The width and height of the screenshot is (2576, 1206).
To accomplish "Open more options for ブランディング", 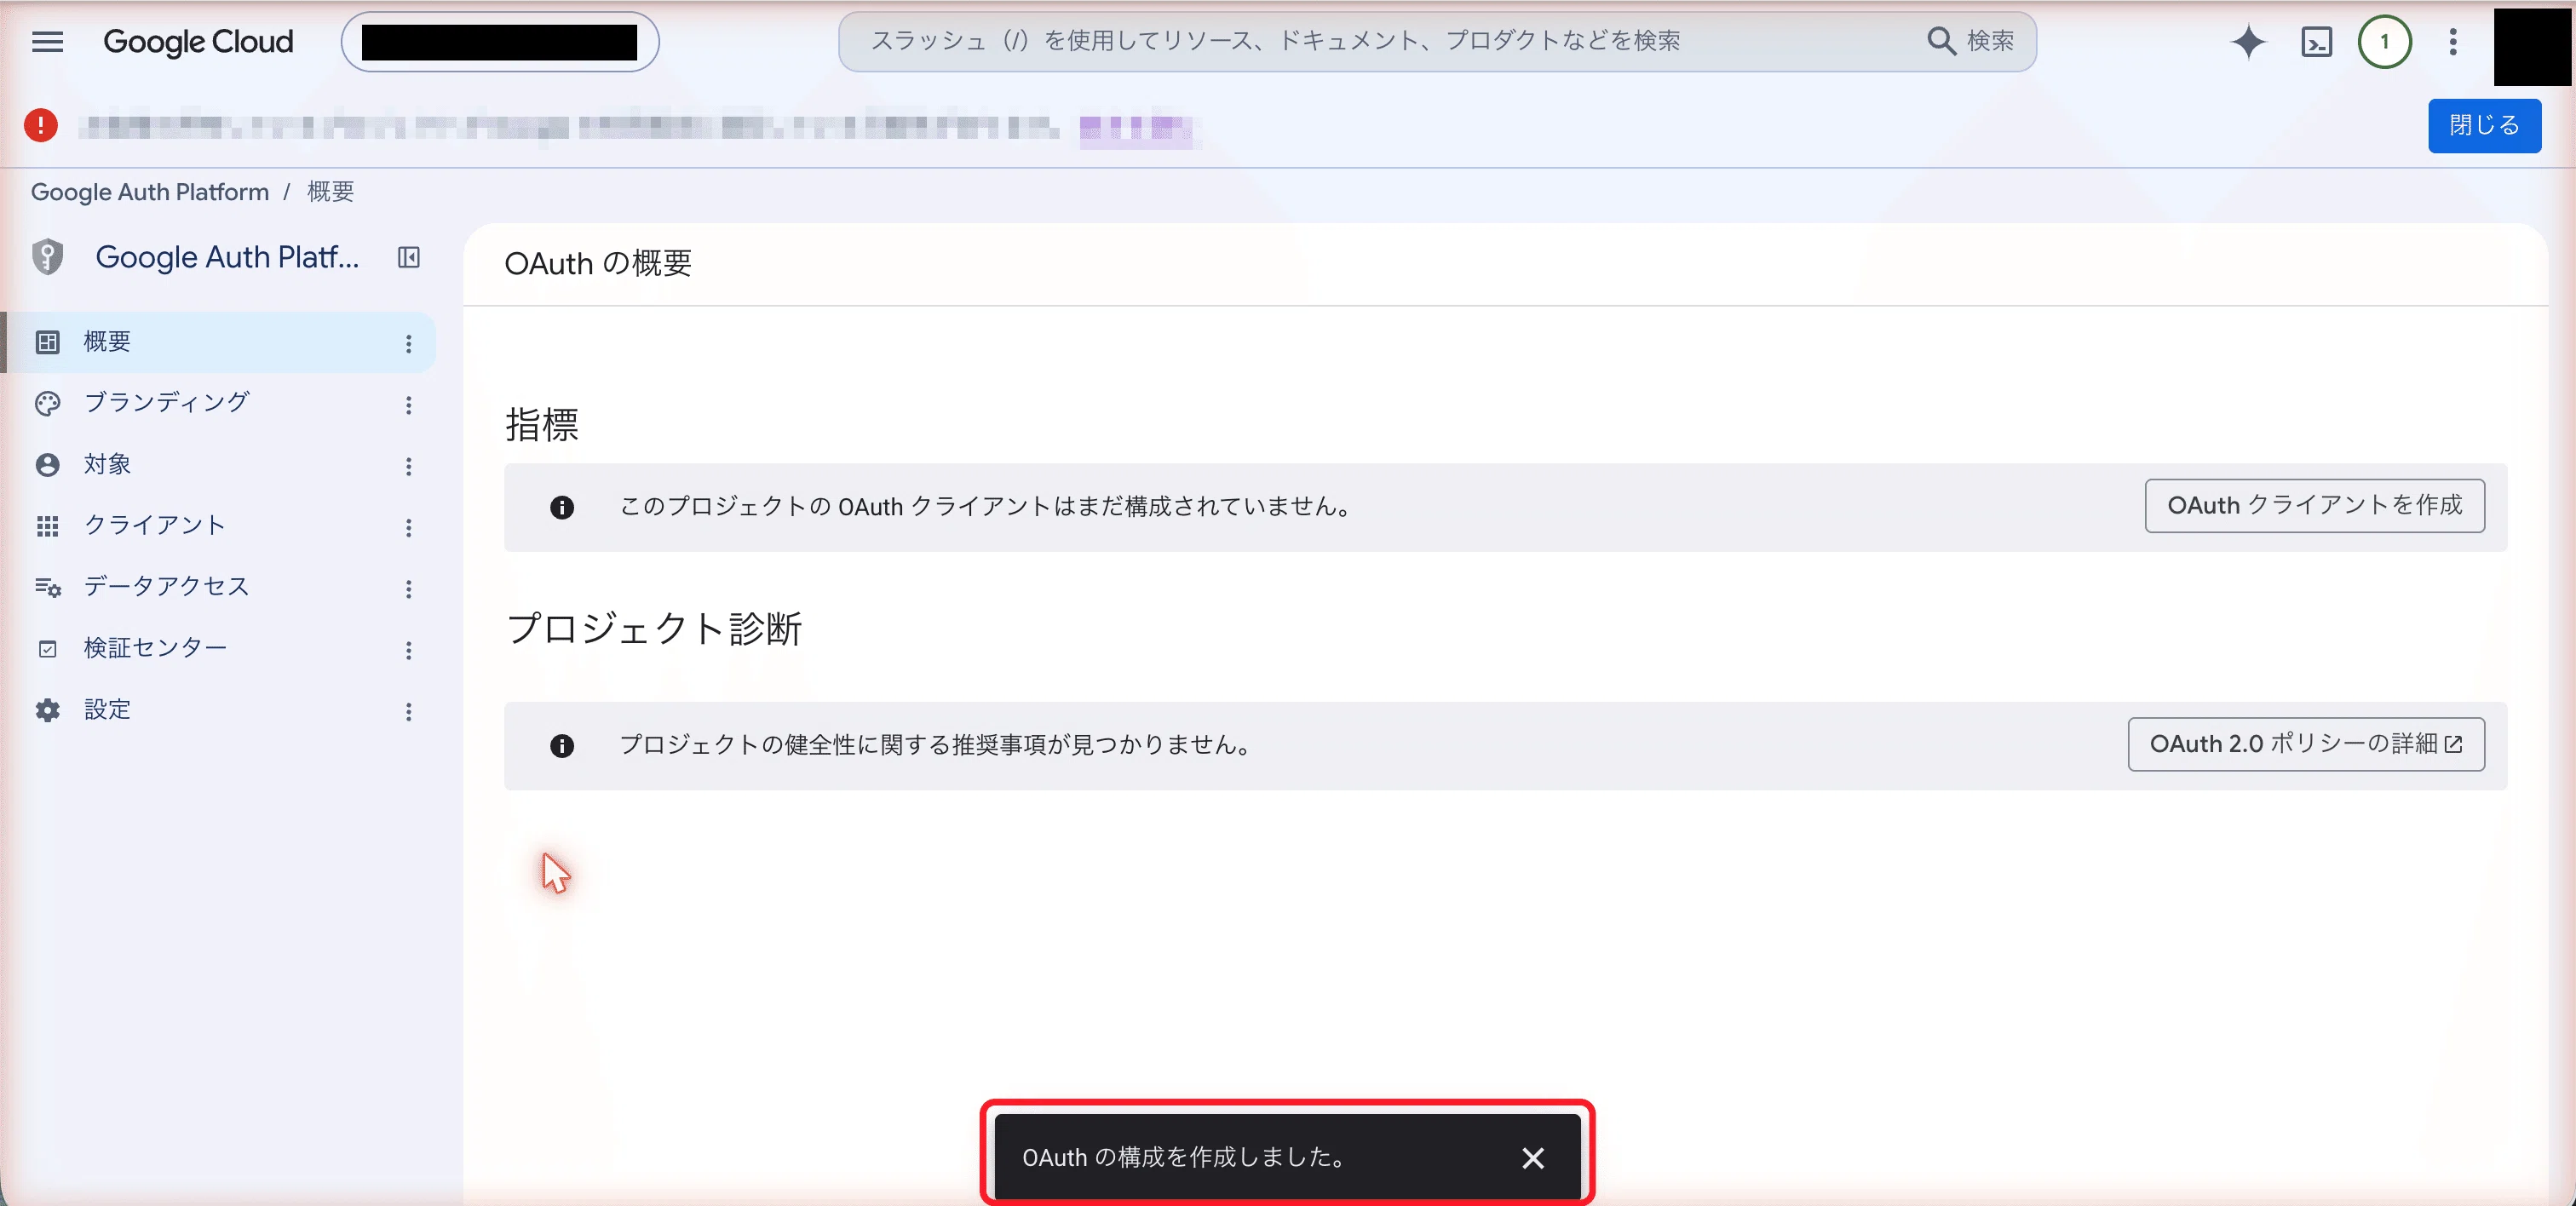I will point(409,405).
